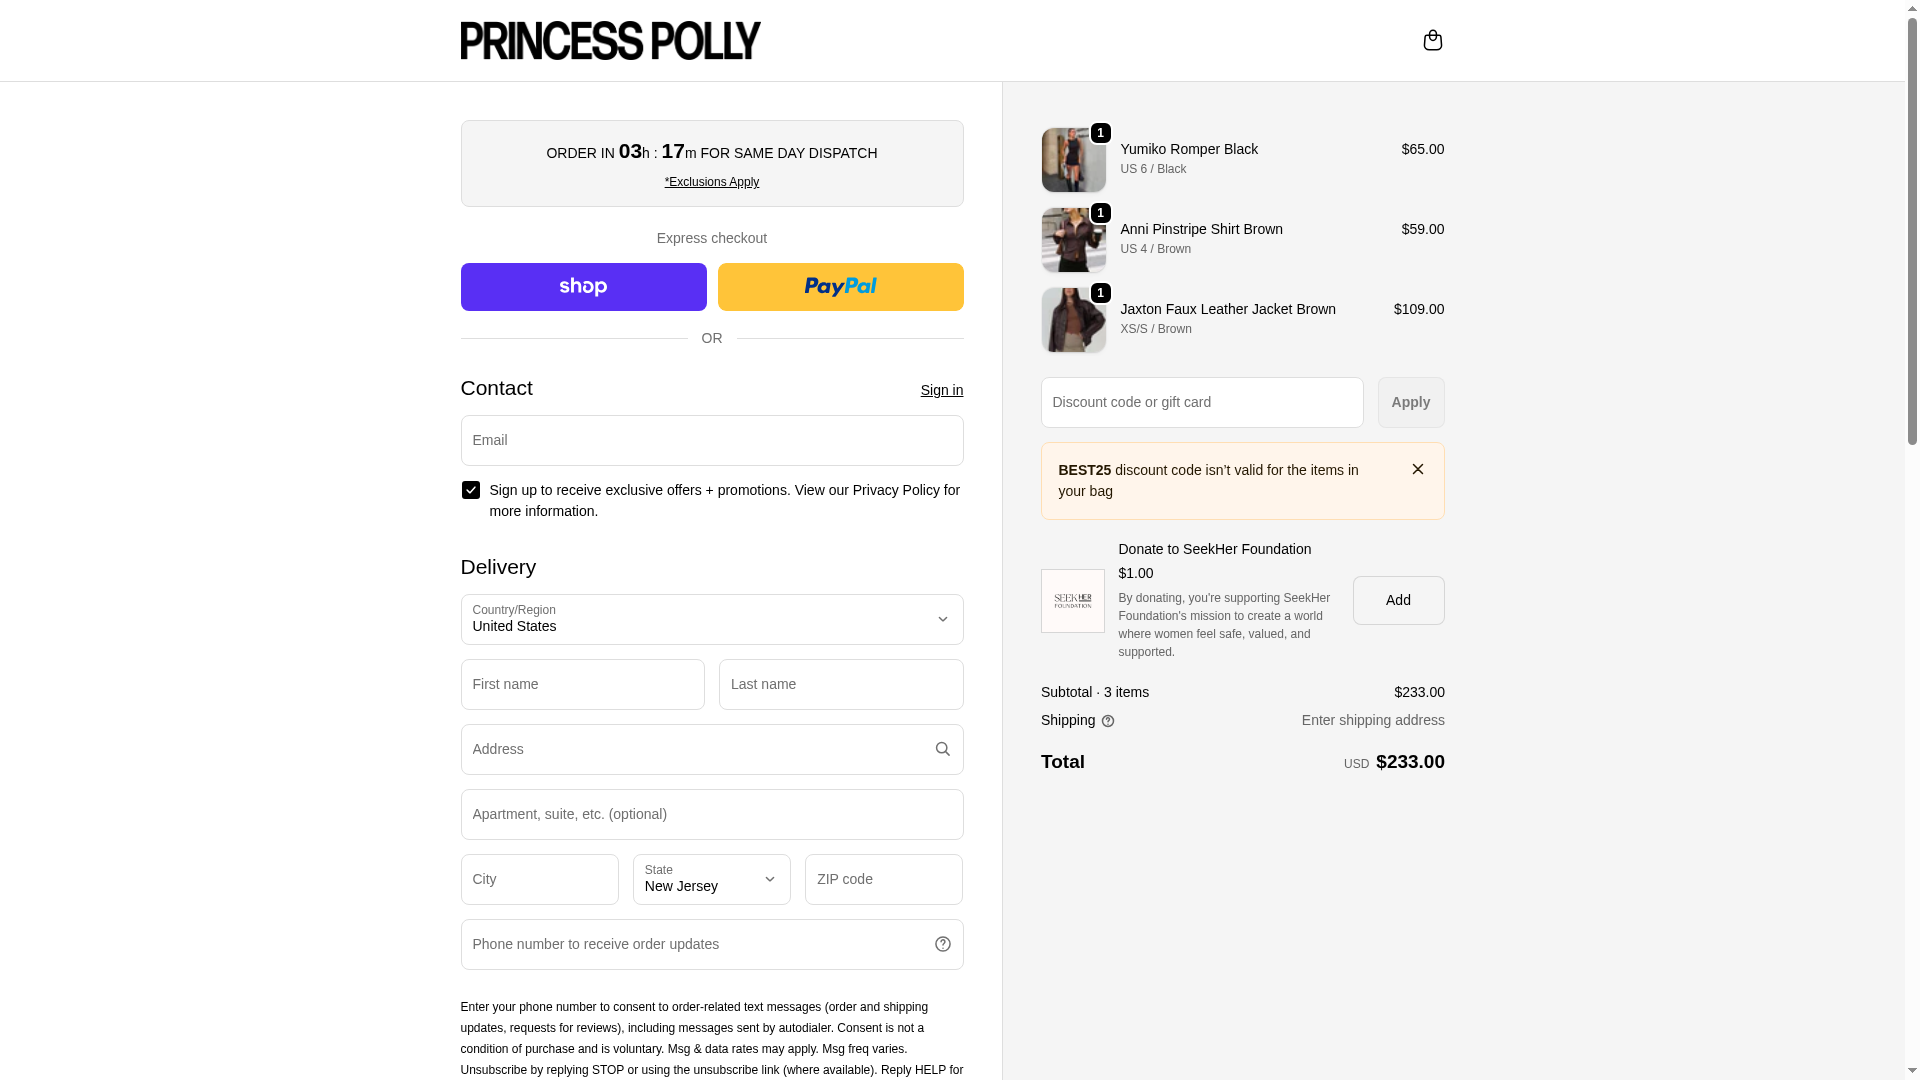Screen dimensions: 1920x1080
Task: Expand the State dropdown showing New Jersey
Action: click(x=711, y=880)
